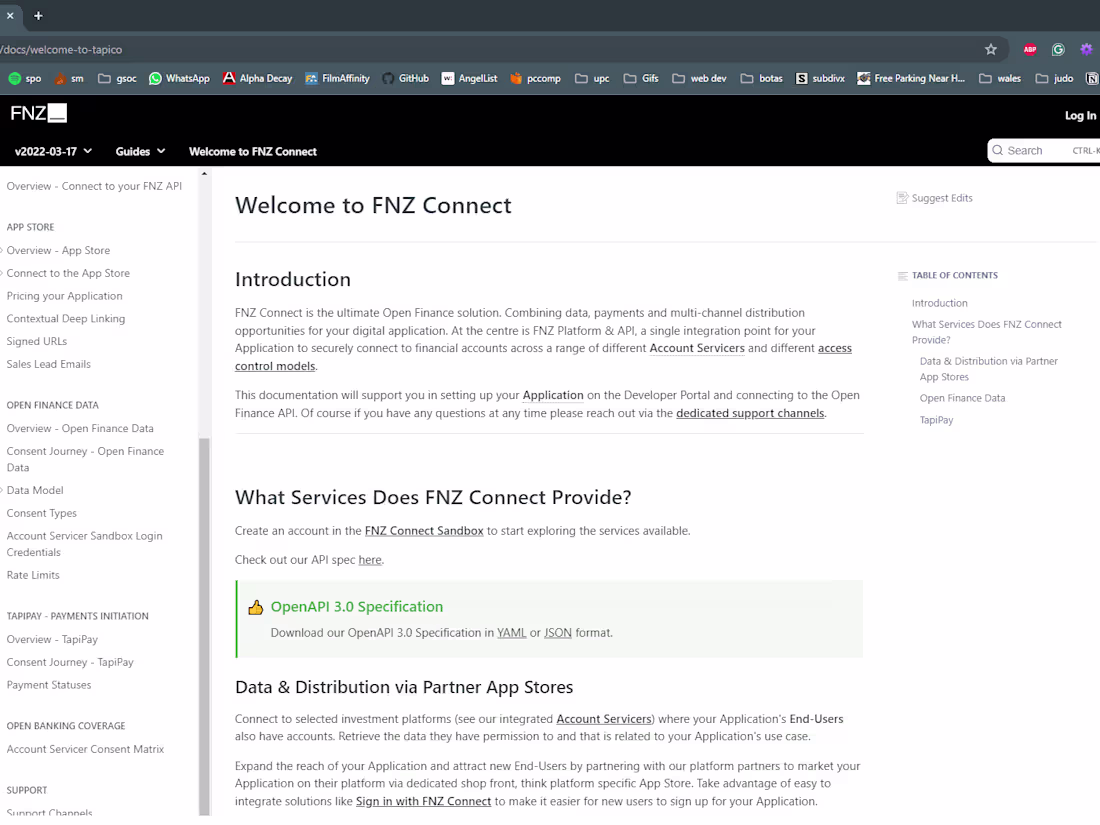Screen dimensions: 1100x825
Task: Click the Log In button
Action: pyautogui.click(x=1080, y=115)
